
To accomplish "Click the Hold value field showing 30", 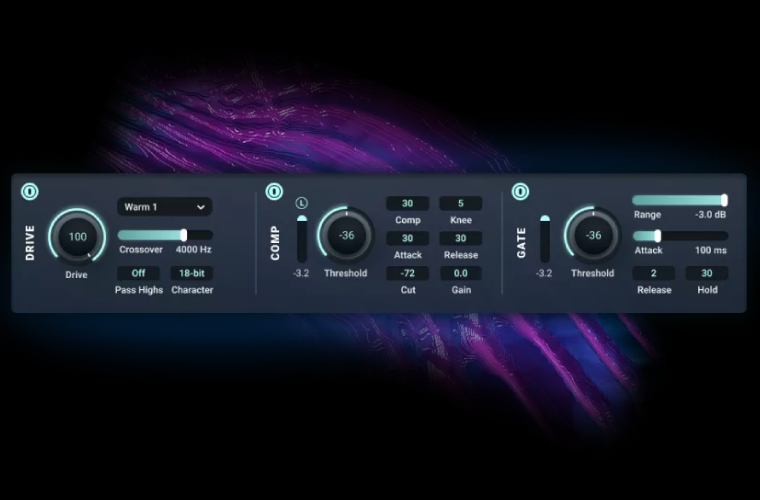I will 706,273.
